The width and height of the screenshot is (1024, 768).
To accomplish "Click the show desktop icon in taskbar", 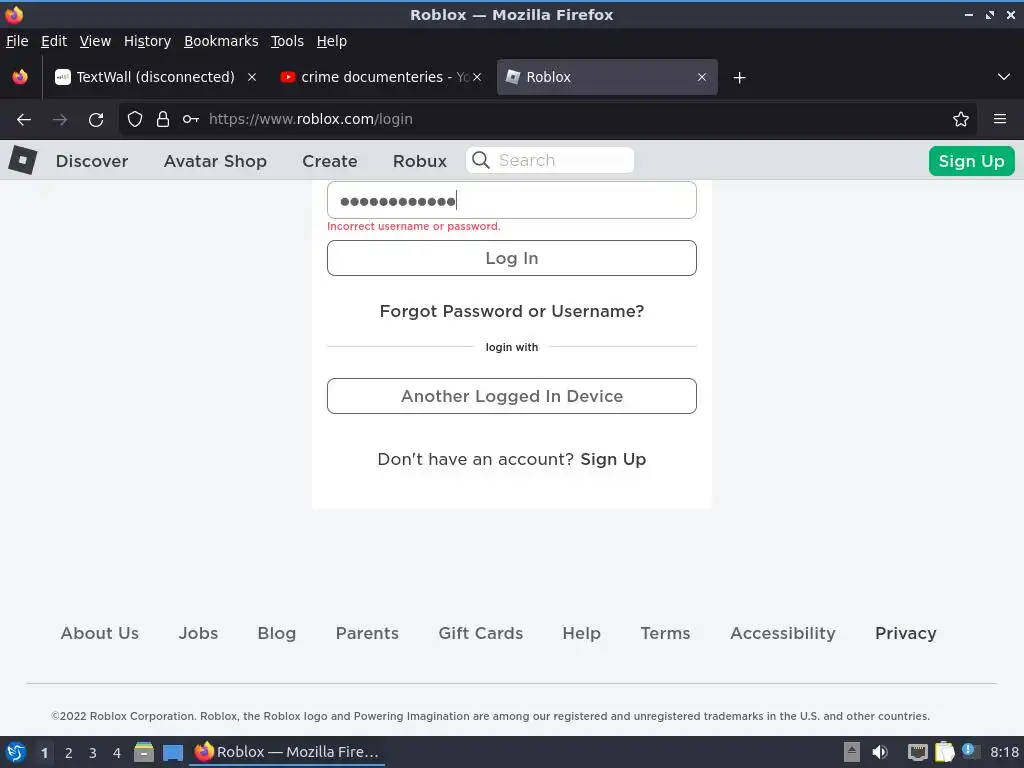I will (x=173, y=753).
